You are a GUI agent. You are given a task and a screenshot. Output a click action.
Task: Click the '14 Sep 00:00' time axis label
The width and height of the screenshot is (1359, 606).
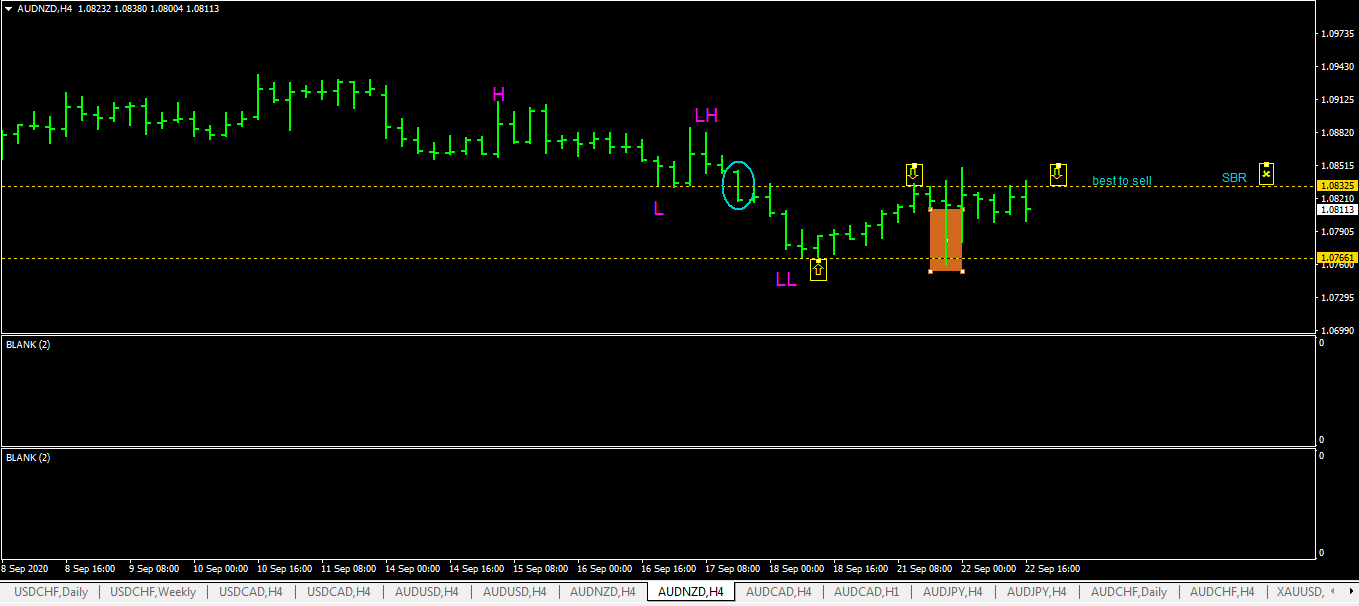click(412, 569)
